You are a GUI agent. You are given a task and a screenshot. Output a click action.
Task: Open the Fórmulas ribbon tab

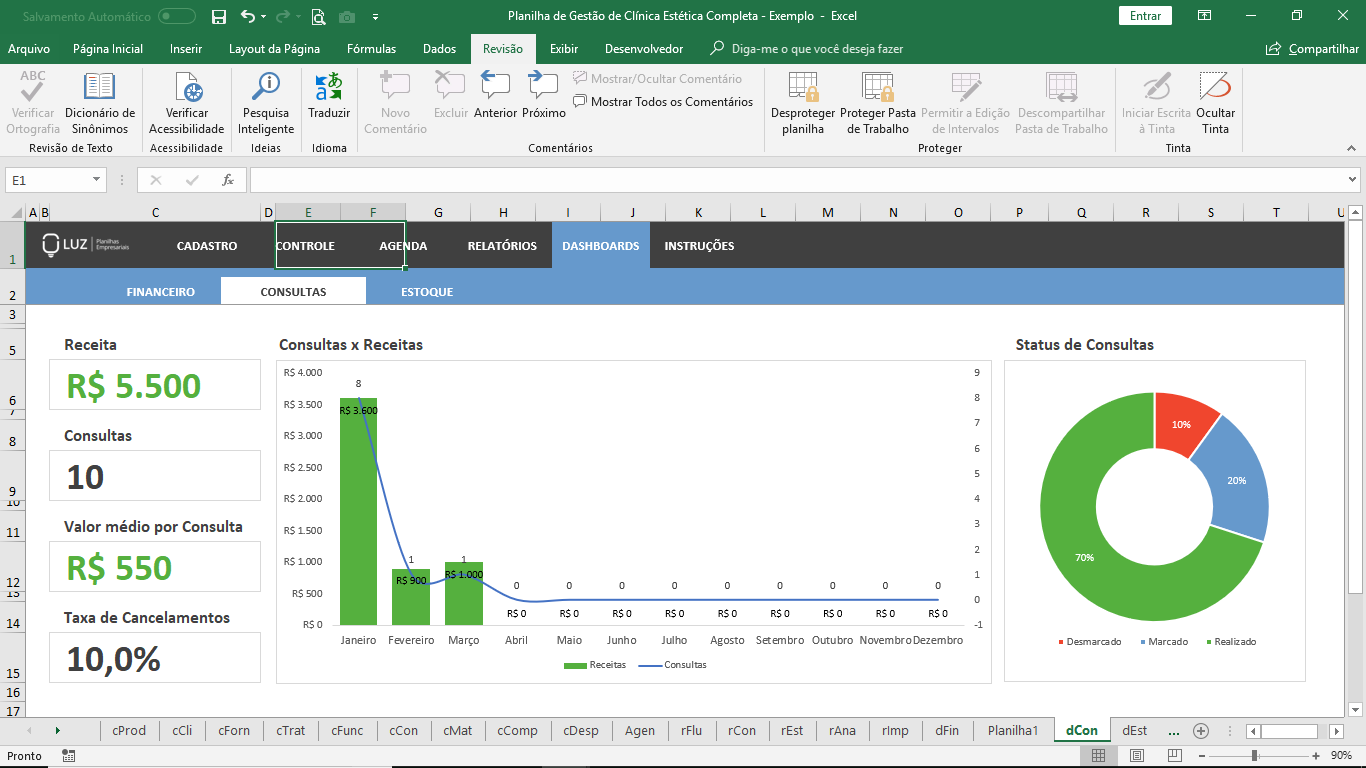(371, 49)
